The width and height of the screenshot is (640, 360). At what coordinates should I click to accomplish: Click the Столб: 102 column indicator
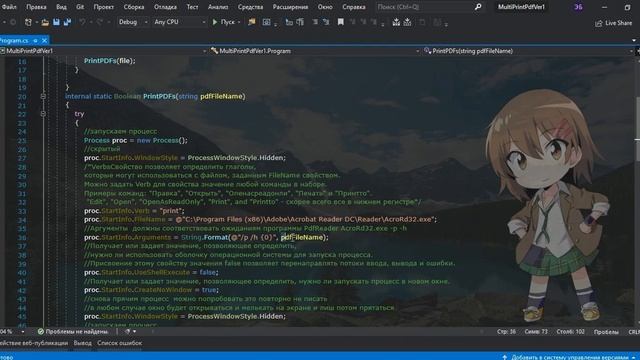570,332
